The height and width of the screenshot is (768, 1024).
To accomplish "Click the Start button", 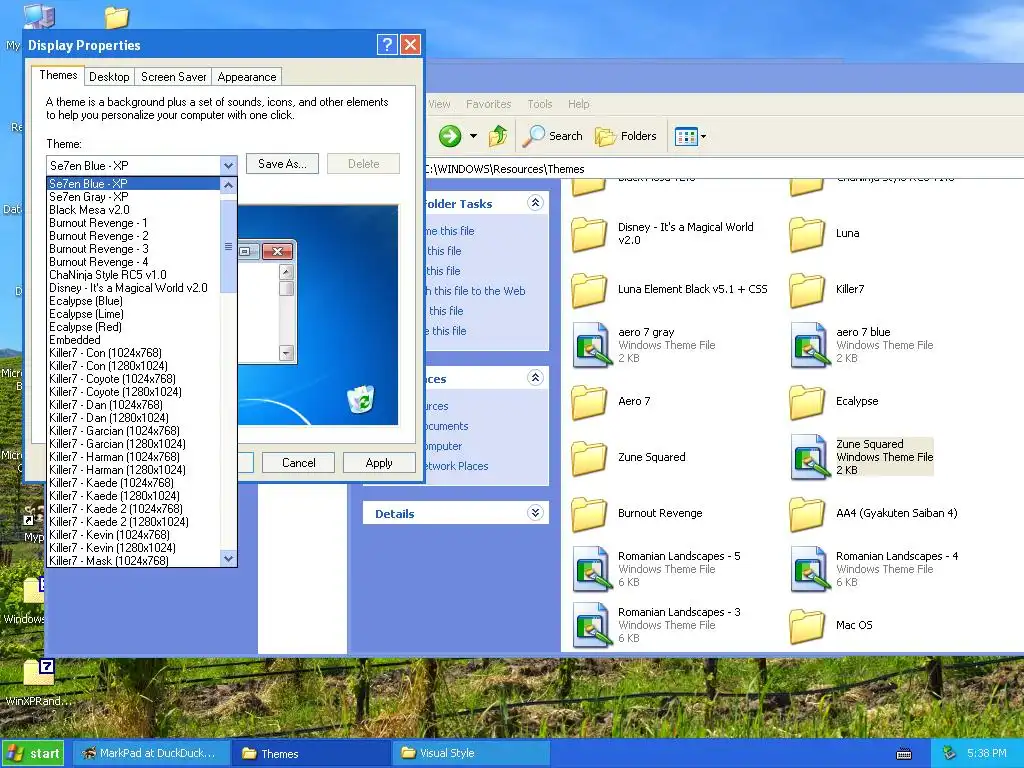I will [34, 754].
